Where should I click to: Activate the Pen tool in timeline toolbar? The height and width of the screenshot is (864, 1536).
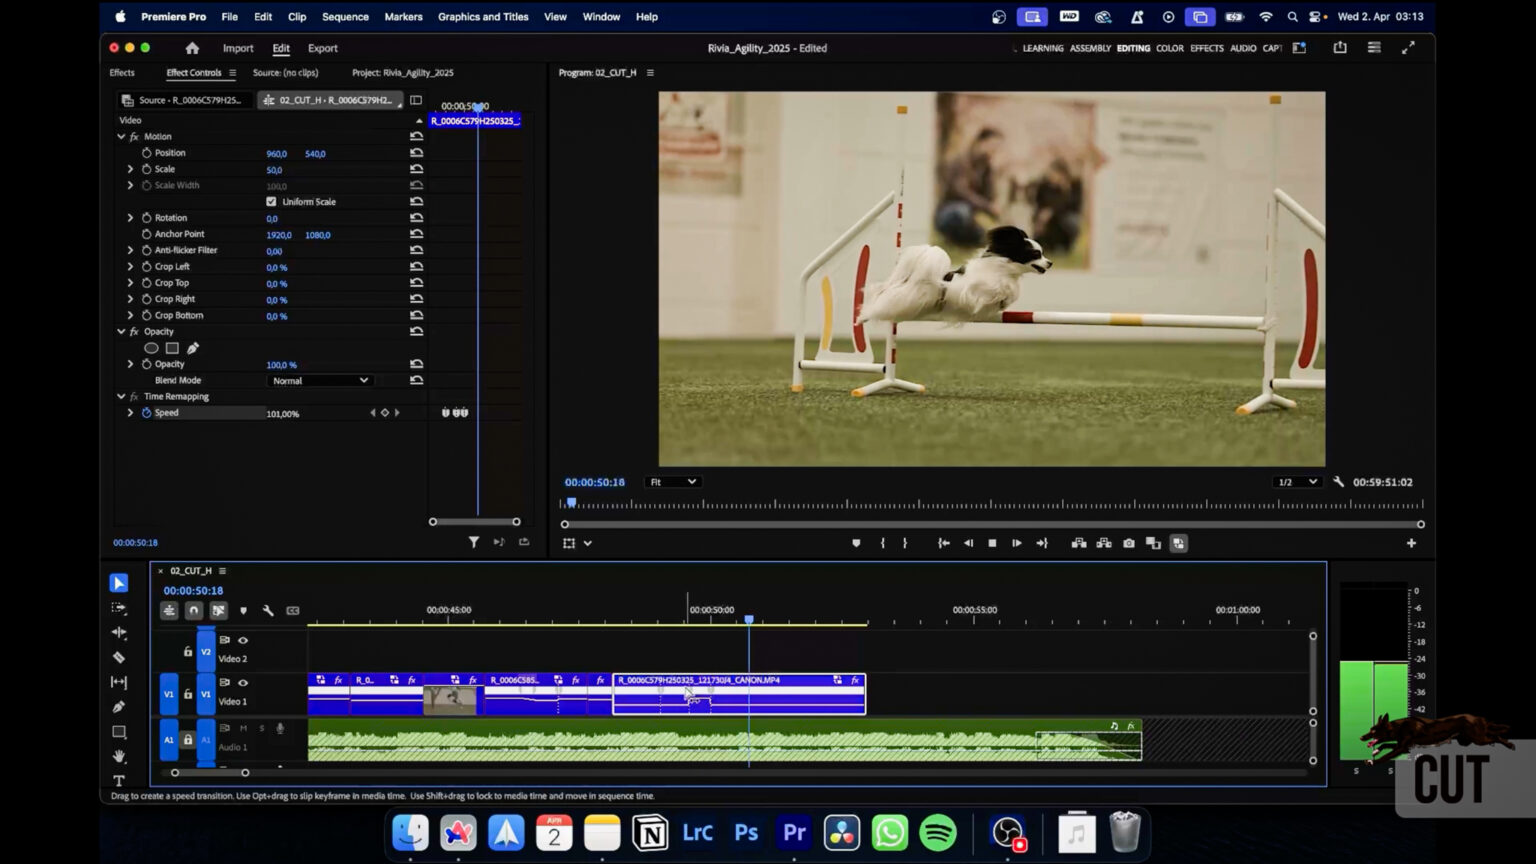(119, 707)
